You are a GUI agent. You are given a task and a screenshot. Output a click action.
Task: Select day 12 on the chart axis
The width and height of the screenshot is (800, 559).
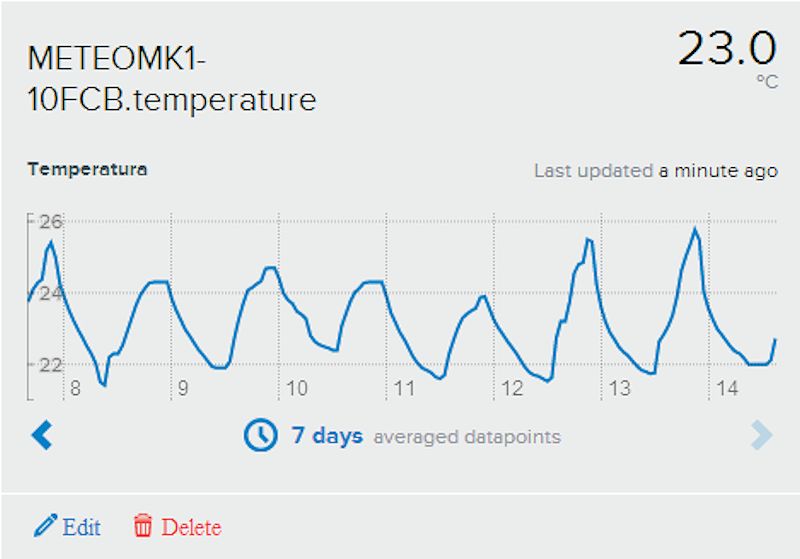coord(512,389)
